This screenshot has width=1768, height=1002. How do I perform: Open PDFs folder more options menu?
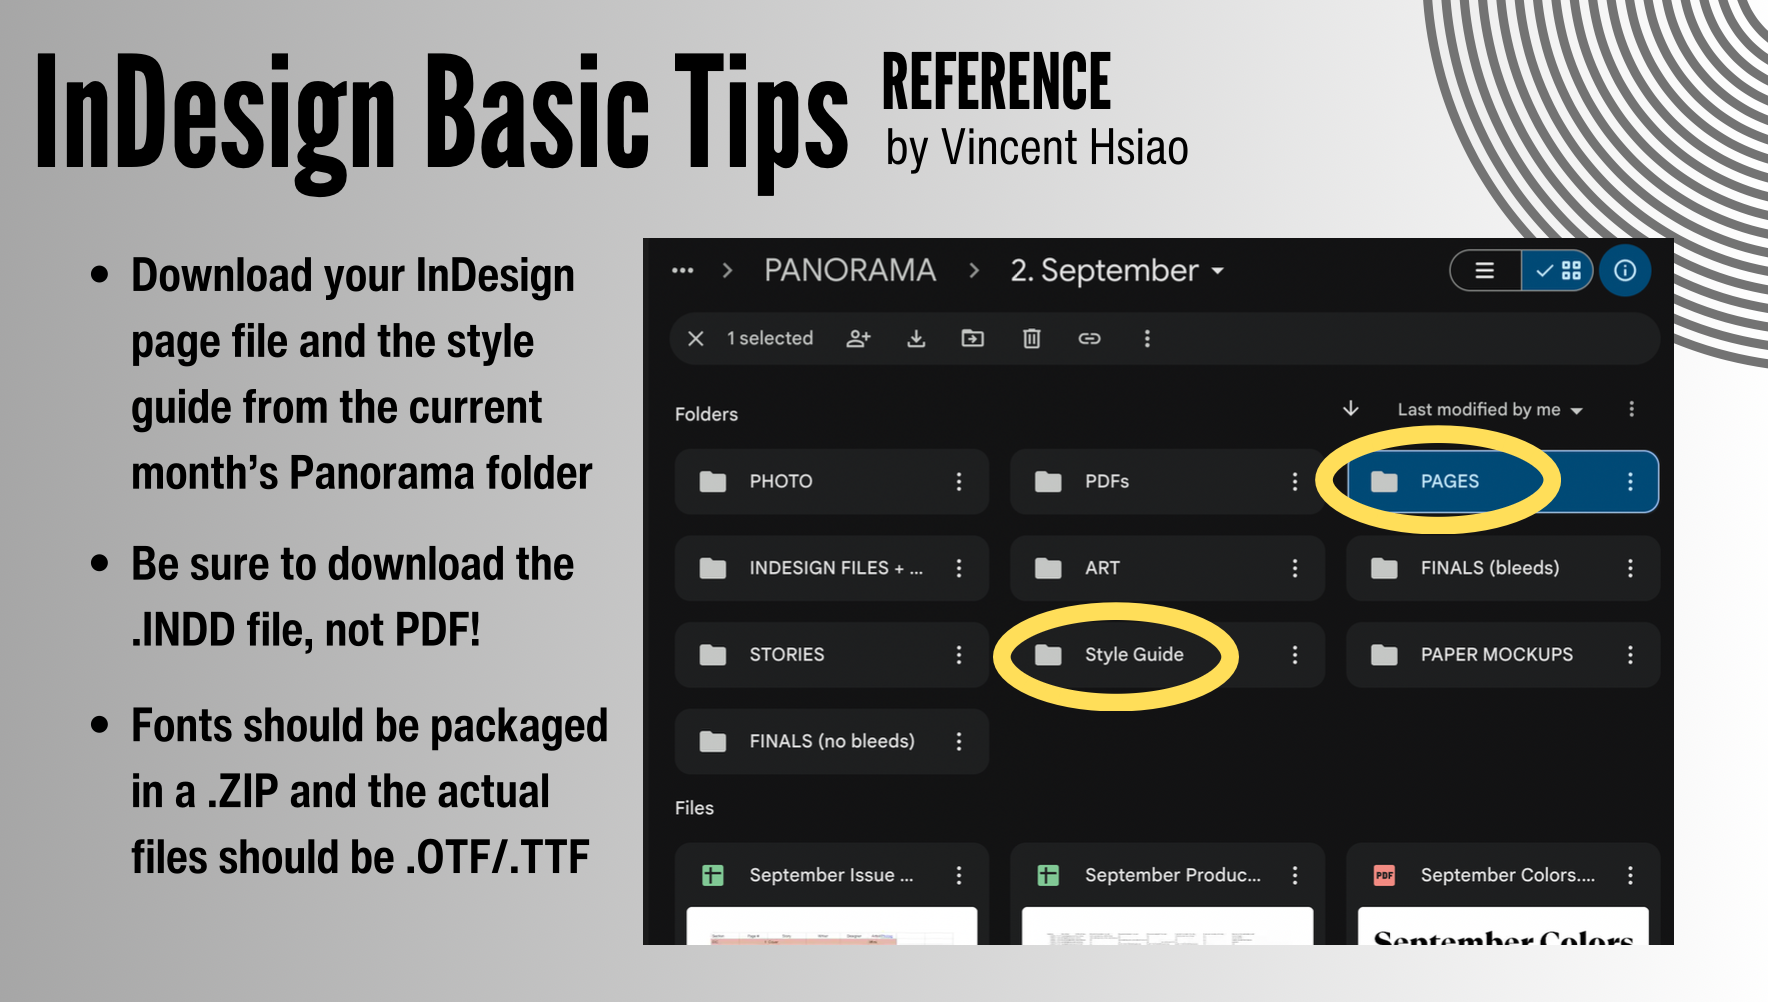pyautogui.click(x=1295, y=482)
